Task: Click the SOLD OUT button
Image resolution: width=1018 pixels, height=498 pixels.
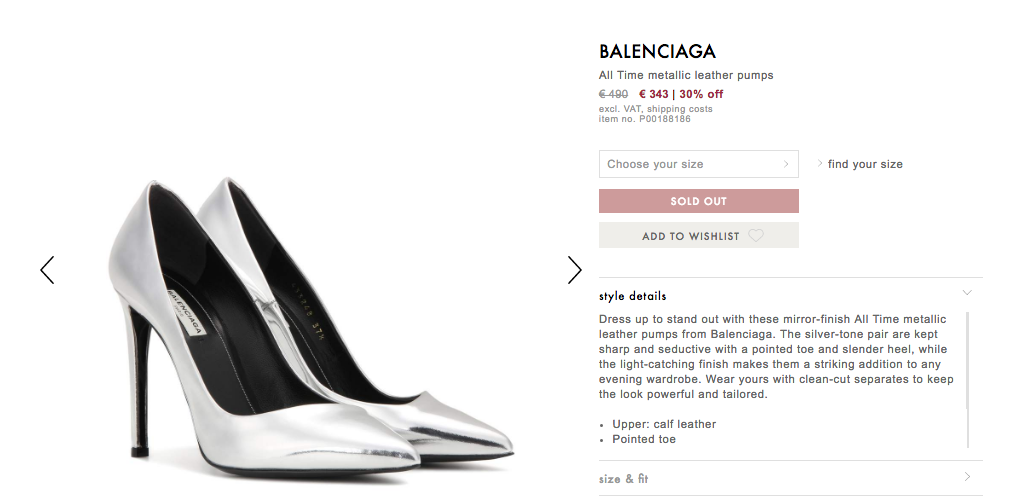Action: coord(699,201)
